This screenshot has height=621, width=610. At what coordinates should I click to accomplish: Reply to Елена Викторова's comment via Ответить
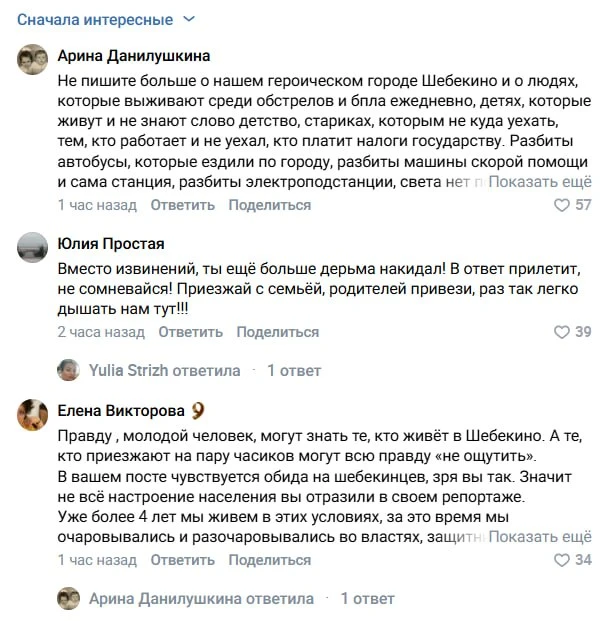pos(183,560)
